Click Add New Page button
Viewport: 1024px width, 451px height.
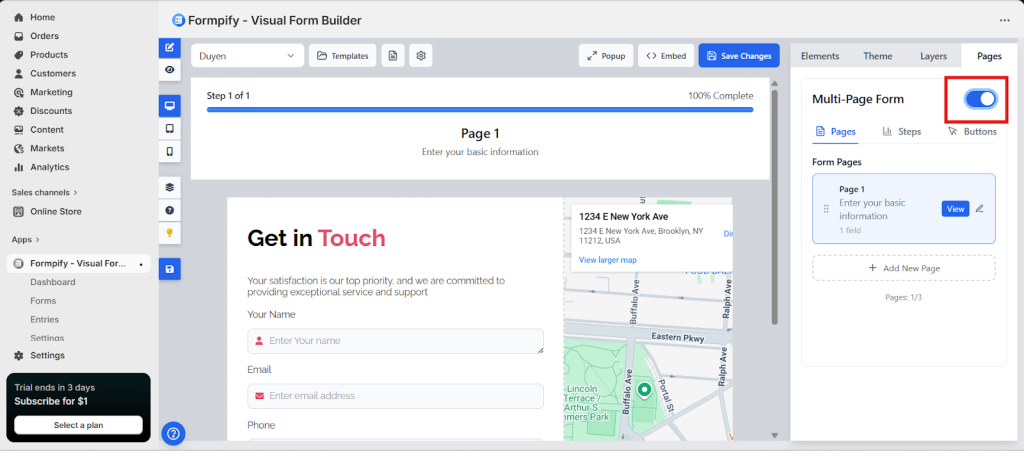click(x=903, y=268)
